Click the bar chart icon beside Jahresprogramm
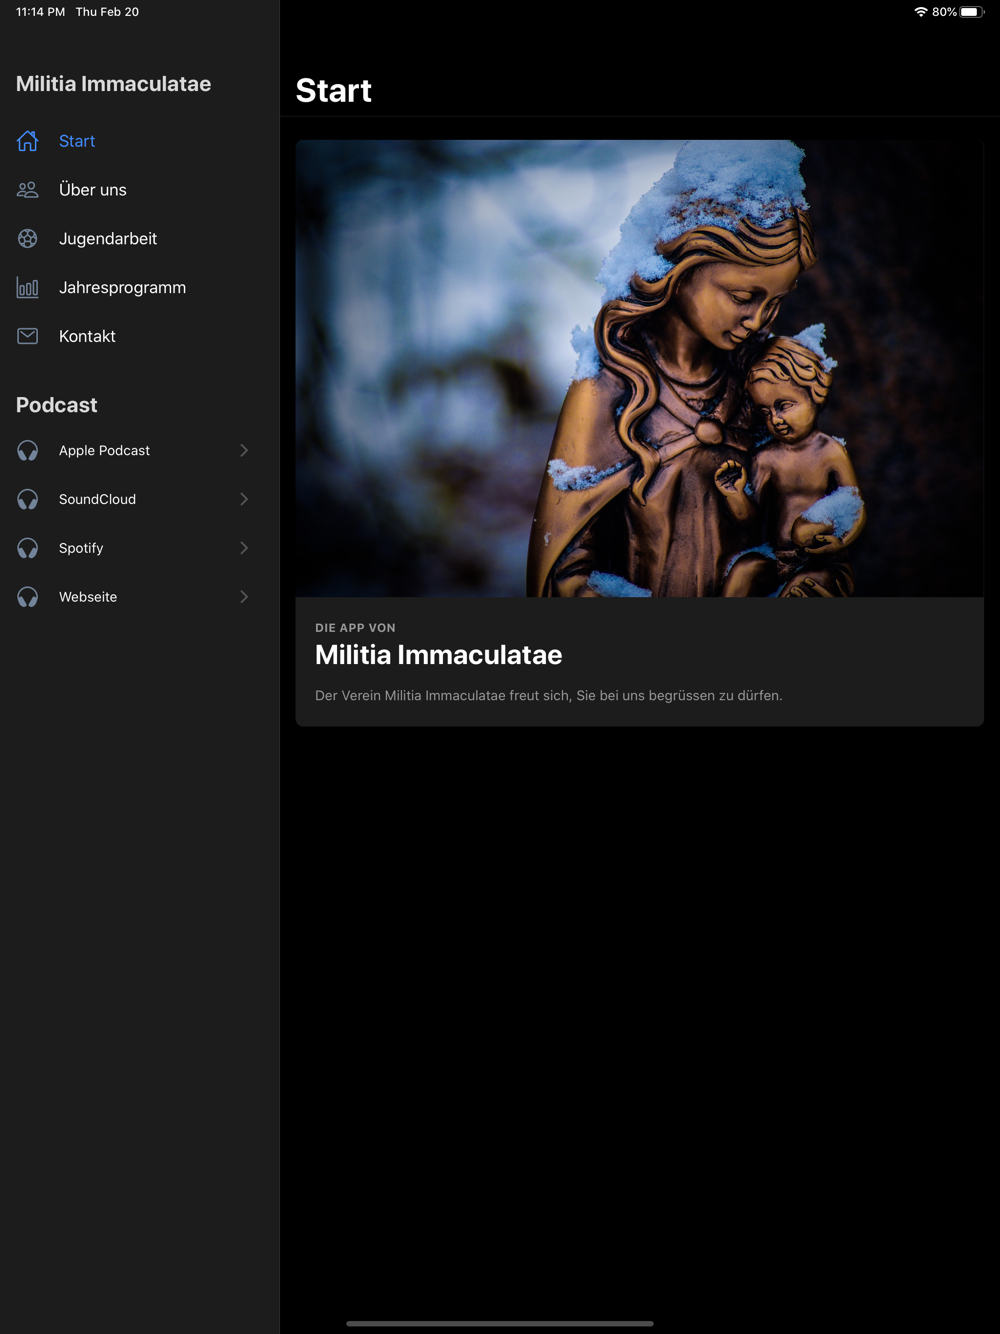Screen dimensions: 1000x1334 coord(28,288)
